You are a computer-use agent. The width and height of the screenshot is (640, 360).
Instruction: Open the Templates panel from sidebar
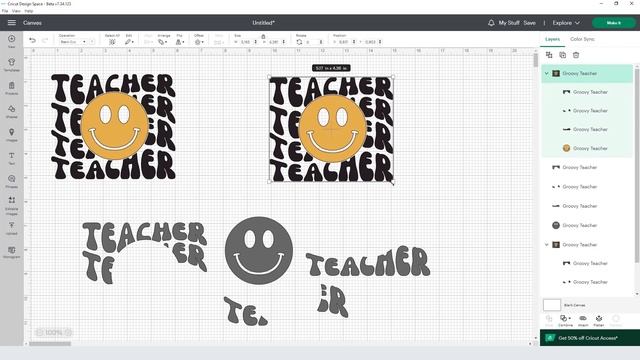click(11, 64)
